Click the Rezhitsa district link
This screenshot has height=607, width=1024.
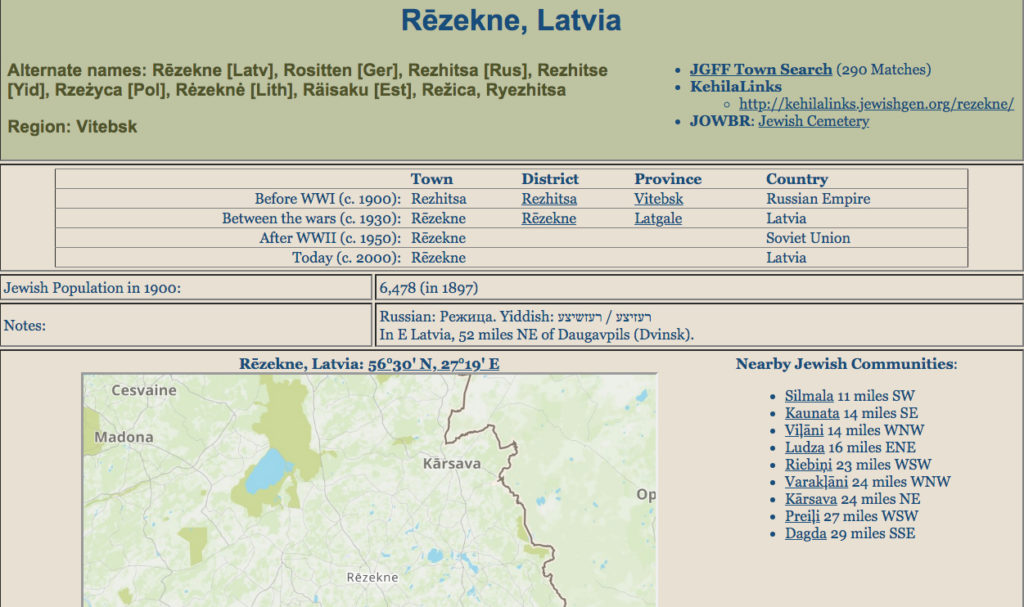[x=549, y=199]
